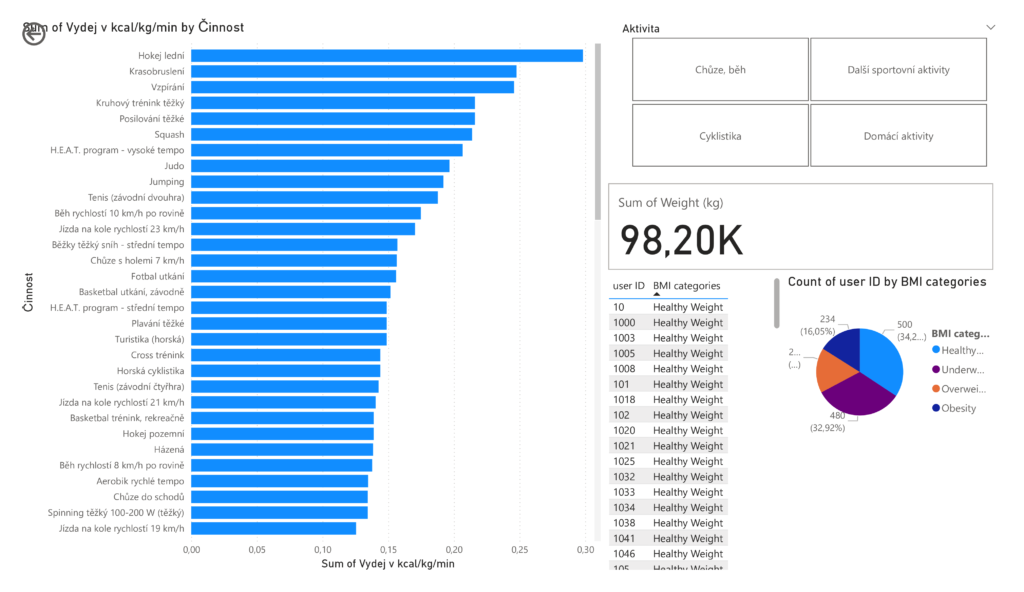Click the Sum of Weight card

click(x=800, y=226)
